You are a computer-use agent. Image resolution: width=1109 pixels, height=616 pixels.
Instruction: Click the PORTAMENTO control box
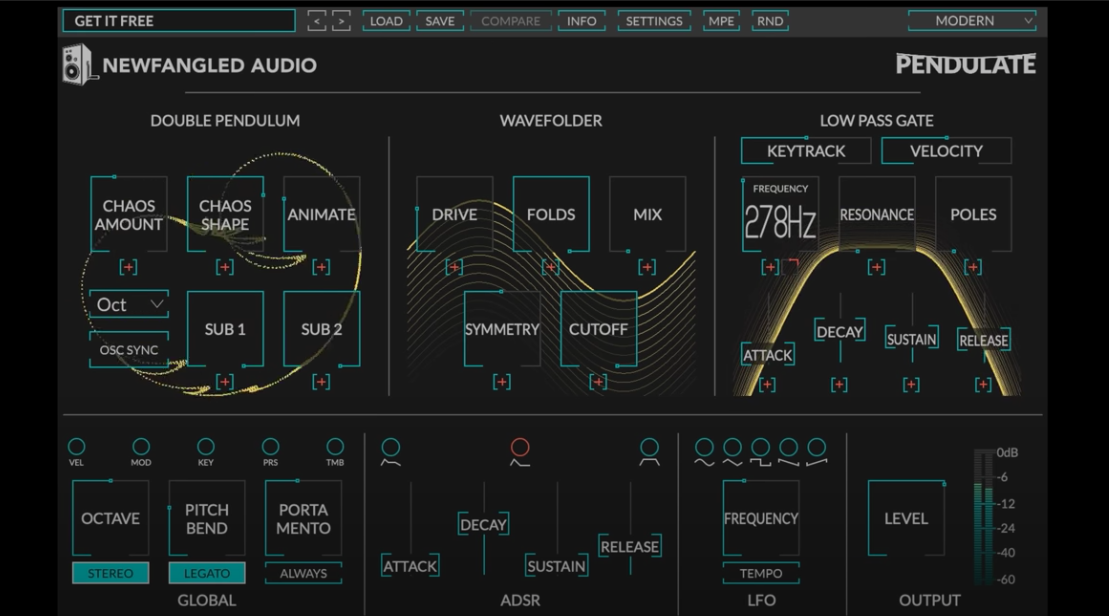(x=303, y=518)
